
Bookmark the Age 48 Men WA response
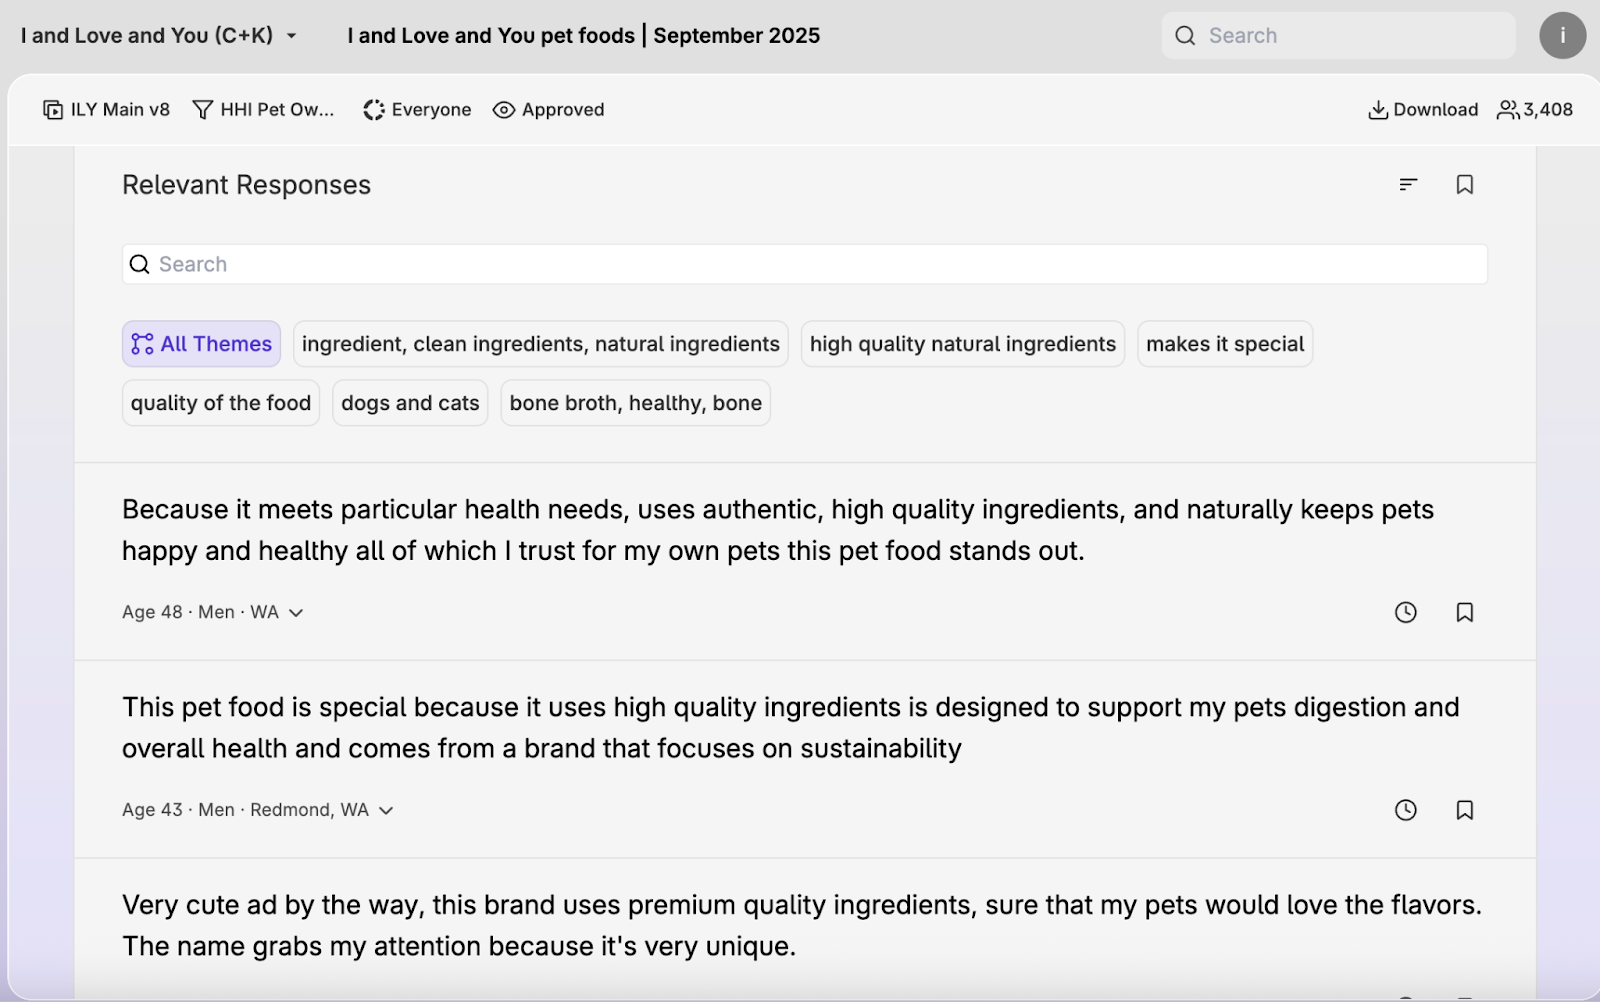pyautogui.click(x=1464, y=612)
